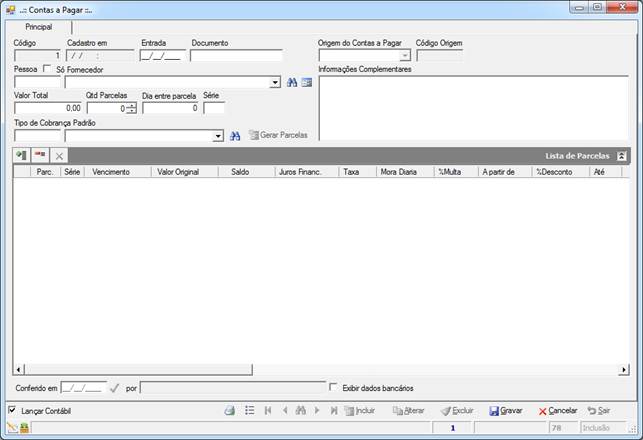Collapse Lista de Parcelas panel with arrow icon
The image size is (643, 440).
[x=622, y=156]
